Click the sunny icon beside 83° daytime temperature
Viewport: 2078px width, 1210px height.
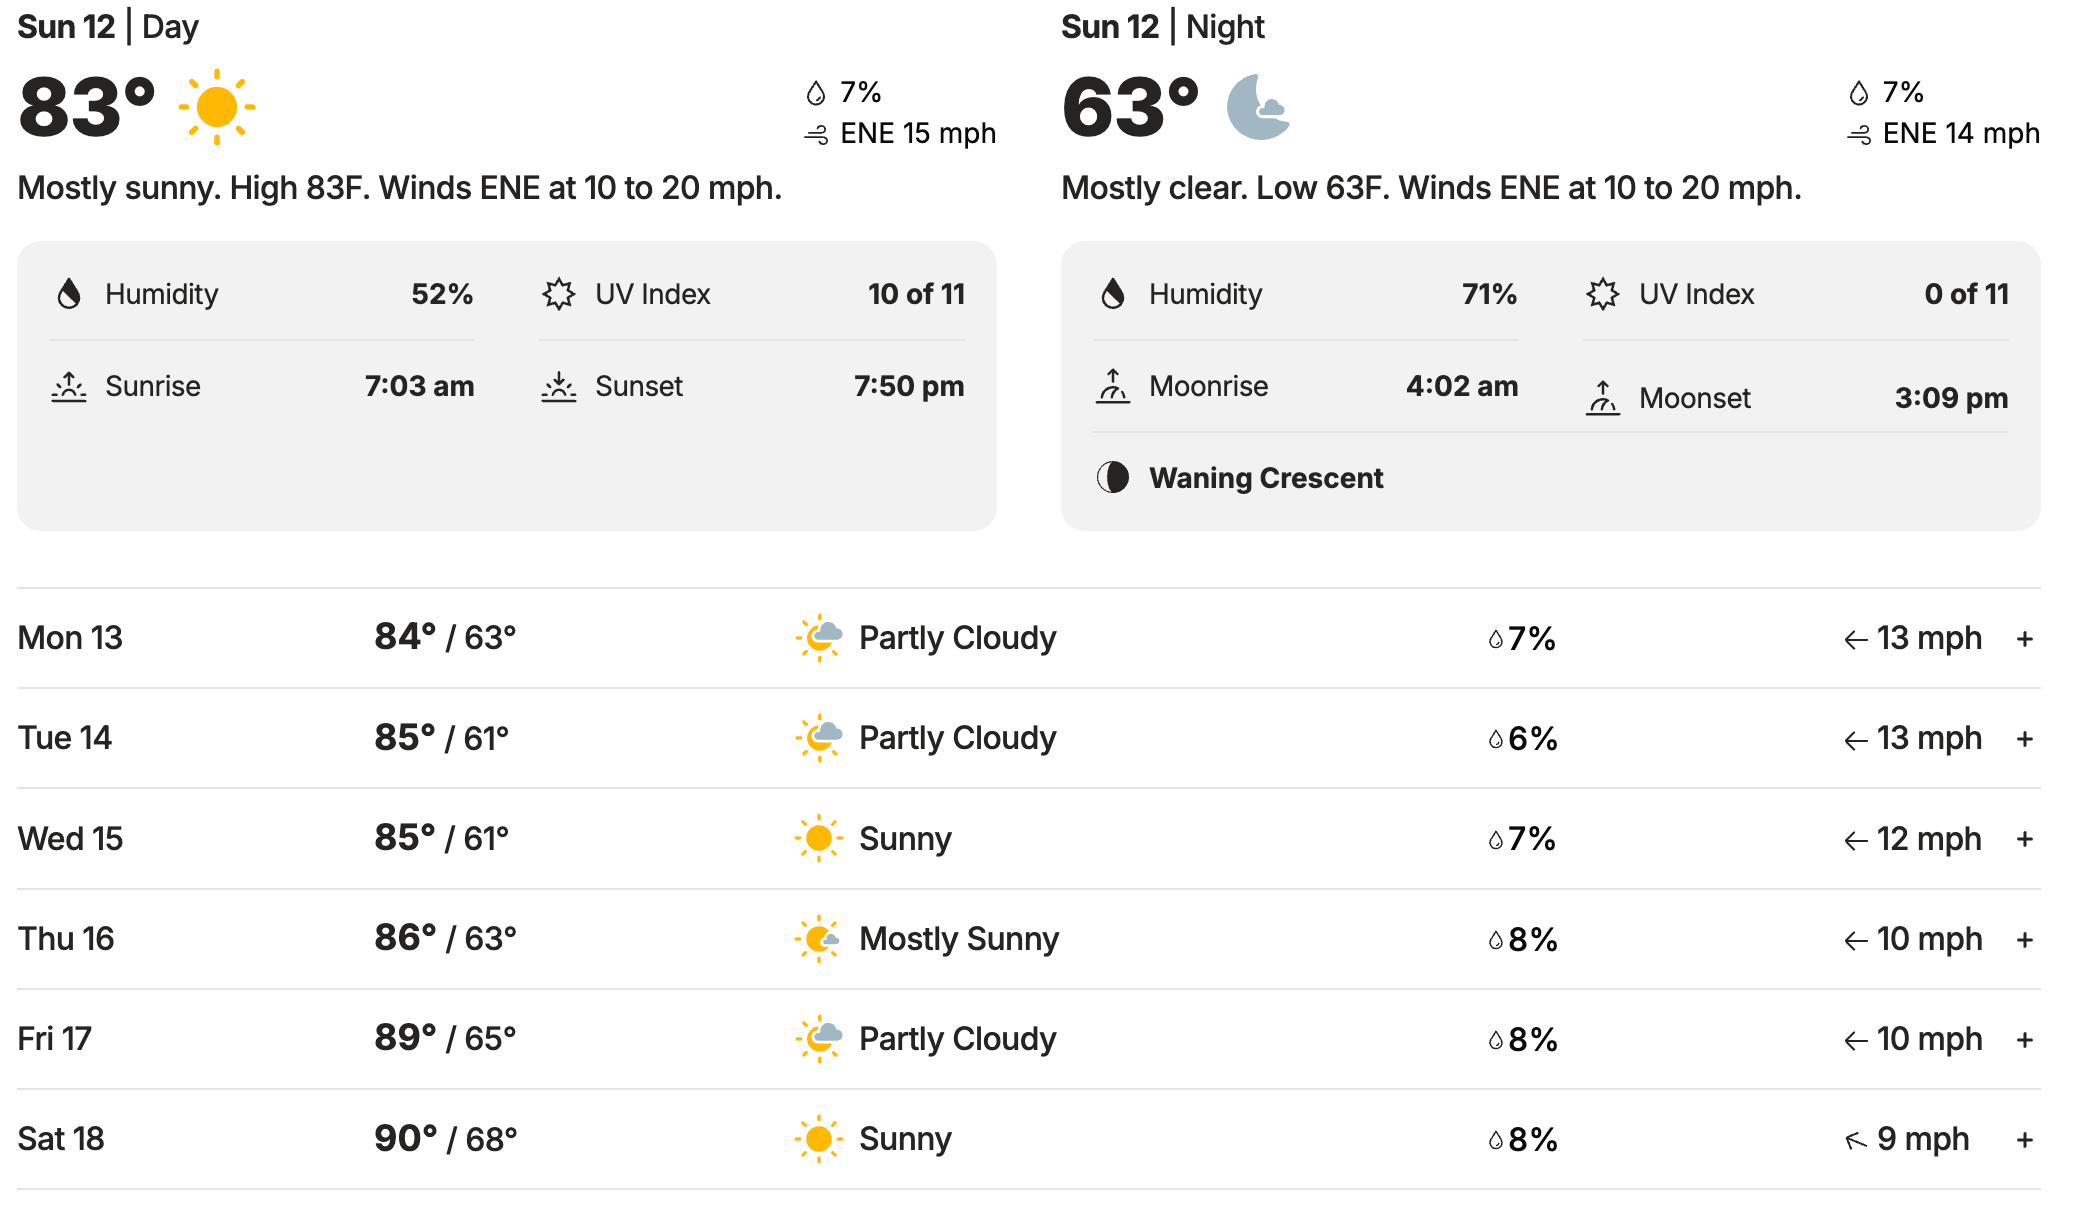(216, 107)
